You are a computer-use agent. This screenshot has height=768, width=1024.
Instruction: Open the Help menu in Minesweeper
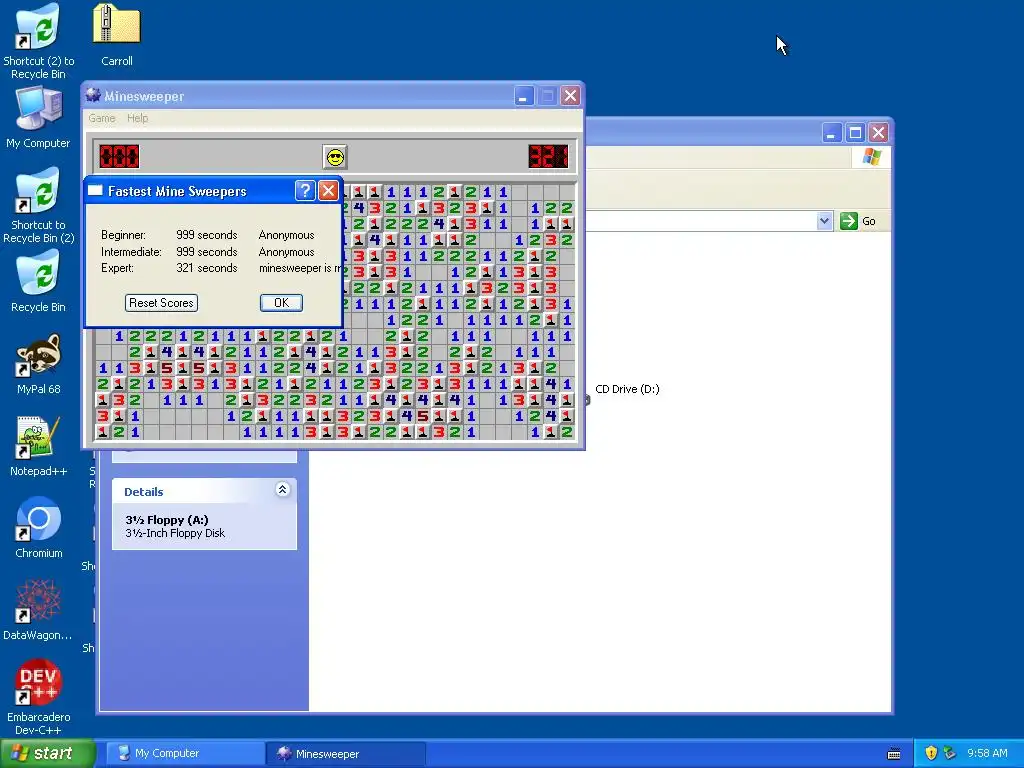click(x=137, y=118)
